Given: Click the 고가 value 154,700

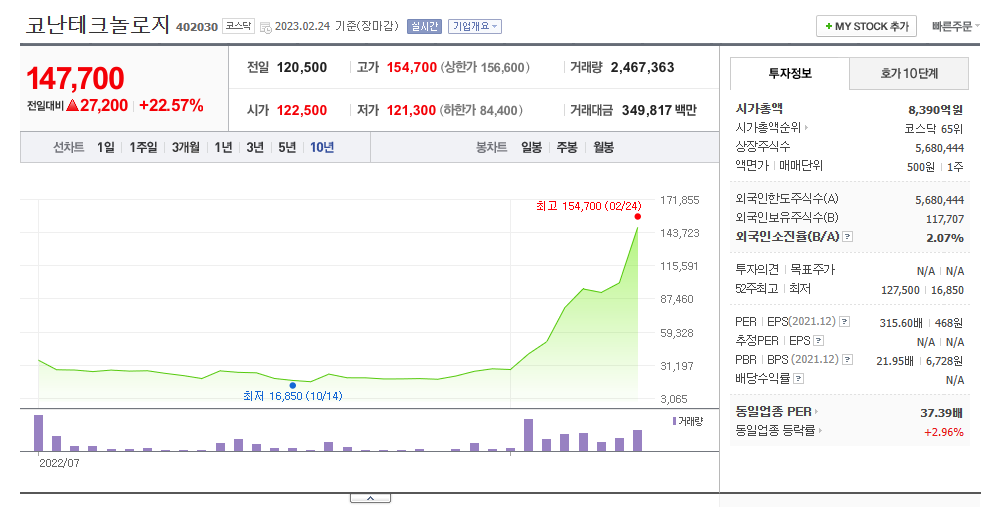Looking at the screenshot, I should 411,67.
